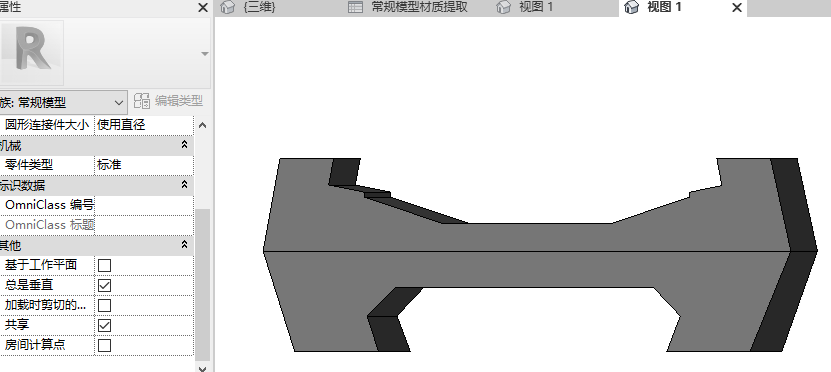
Task: Click the 圆形连接件大小 property label
Action: (47, 125)
